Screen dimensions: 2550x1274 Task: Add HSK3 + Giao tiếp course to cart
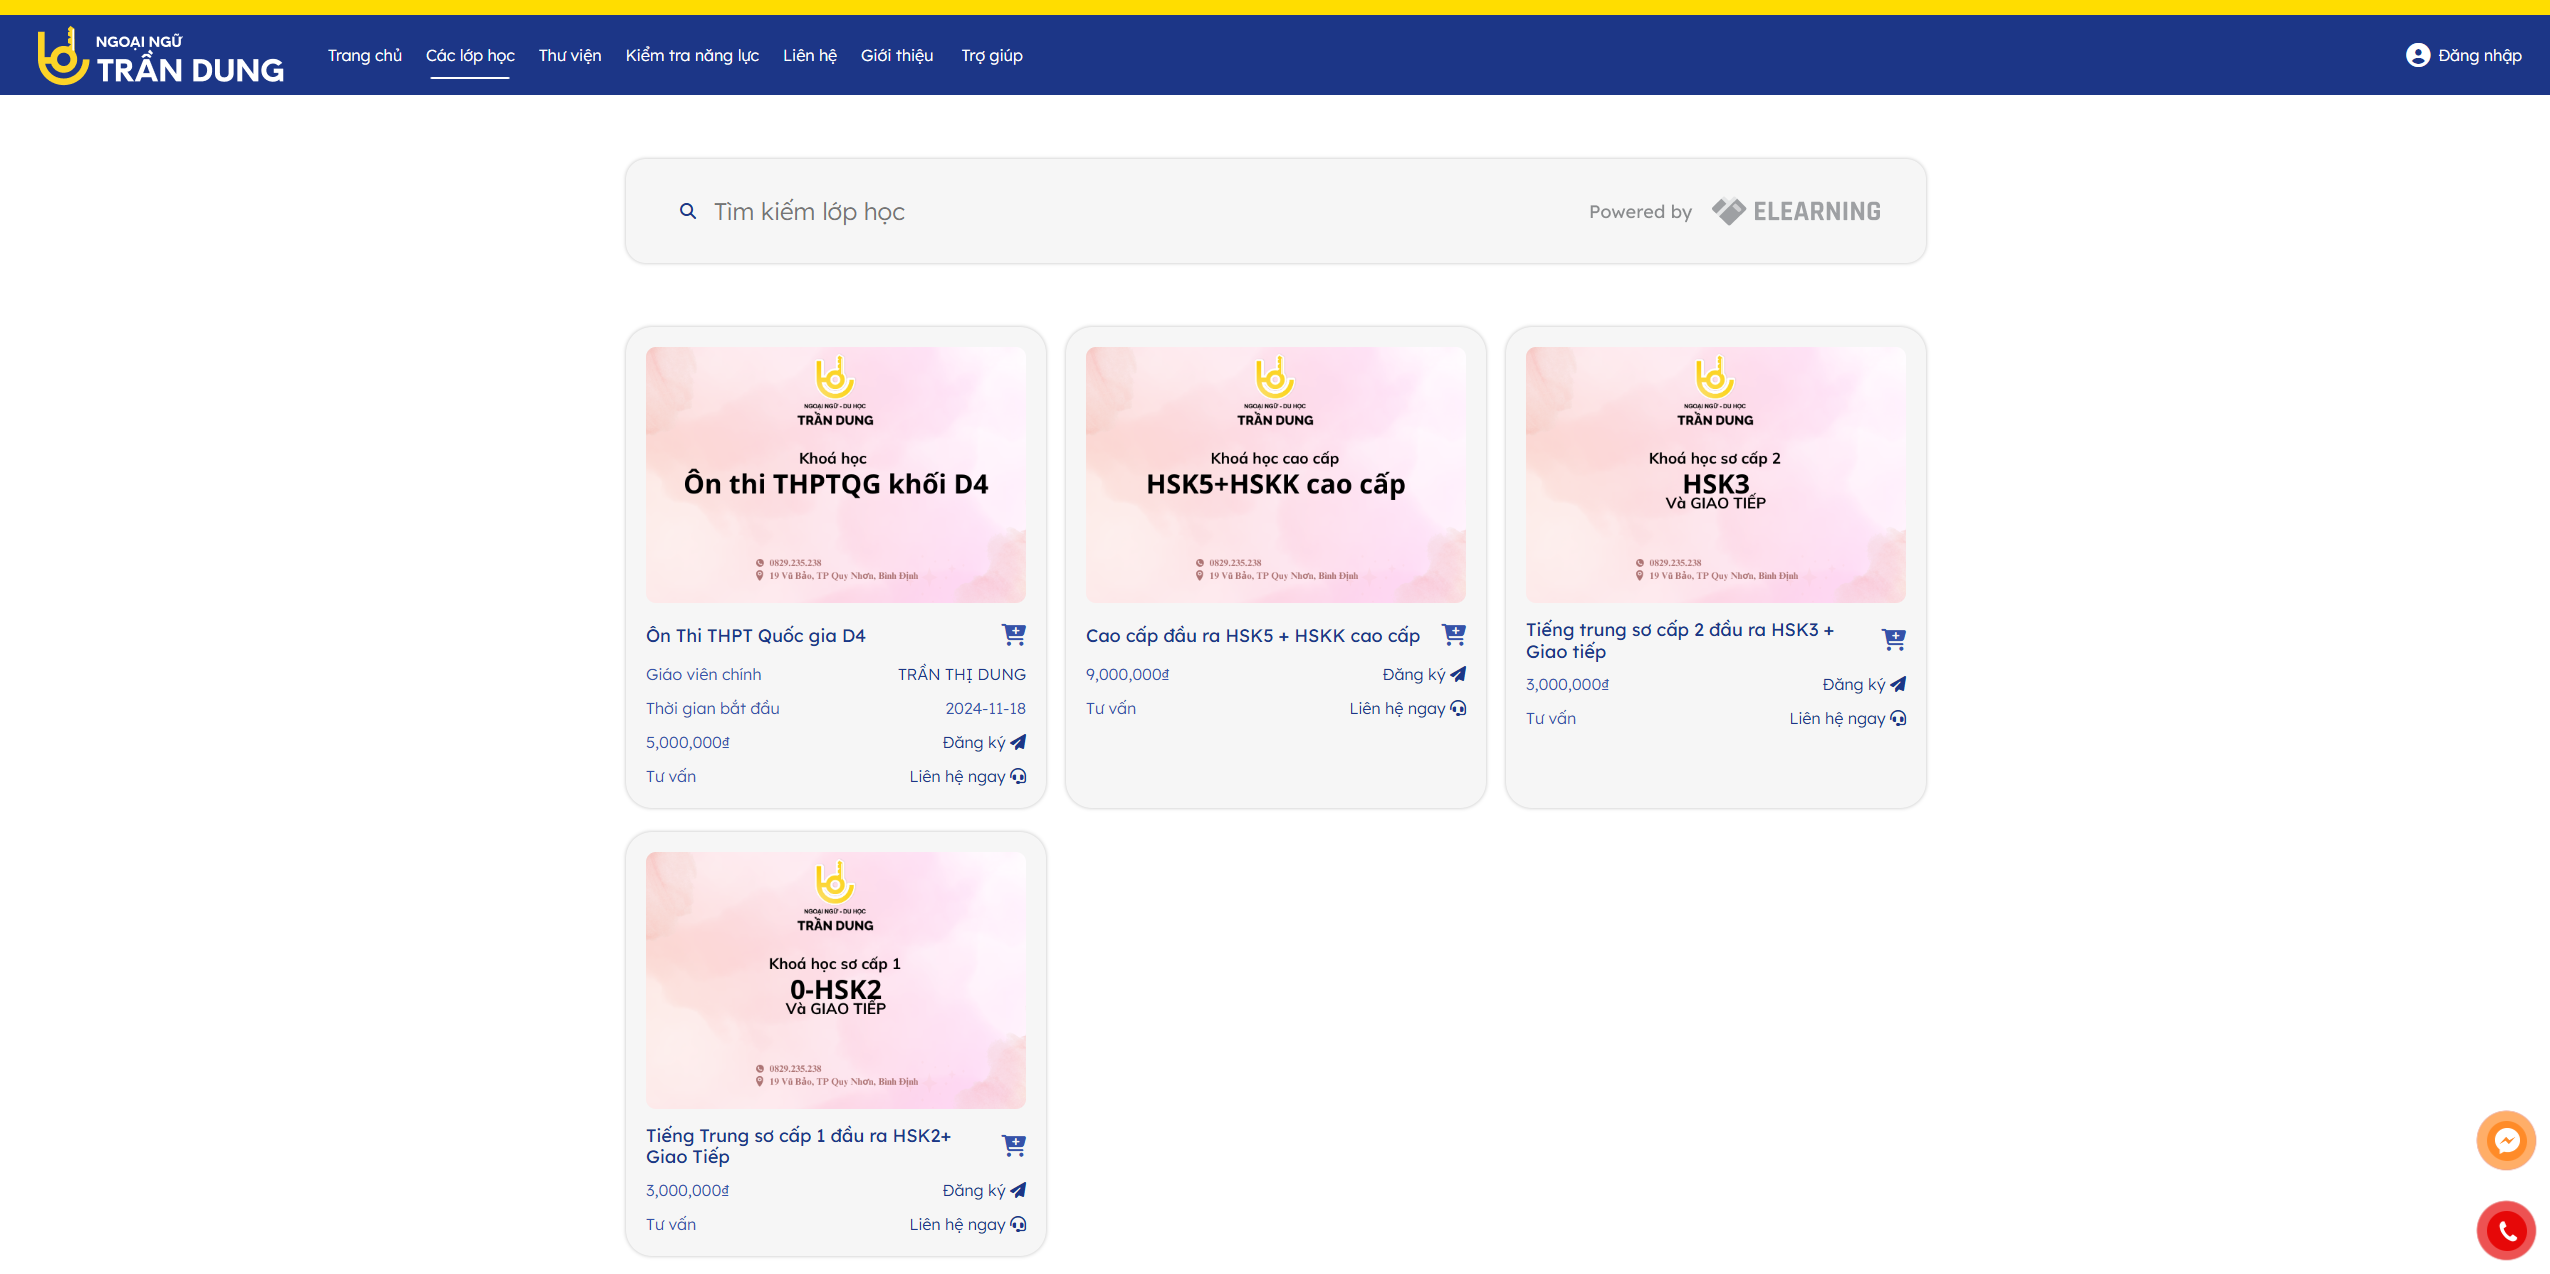(1893, 639)
